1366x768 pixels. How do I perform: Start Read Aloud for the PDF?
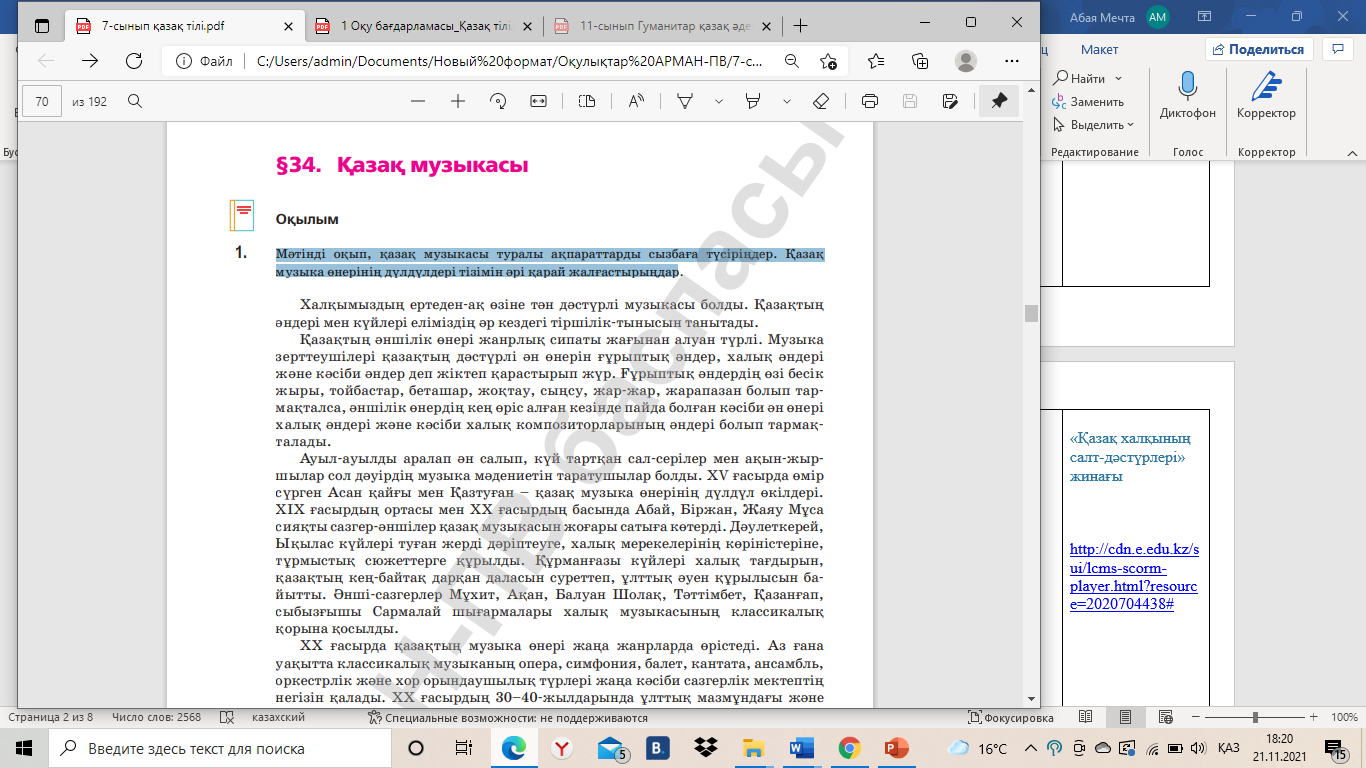click(x=636, y=101)
